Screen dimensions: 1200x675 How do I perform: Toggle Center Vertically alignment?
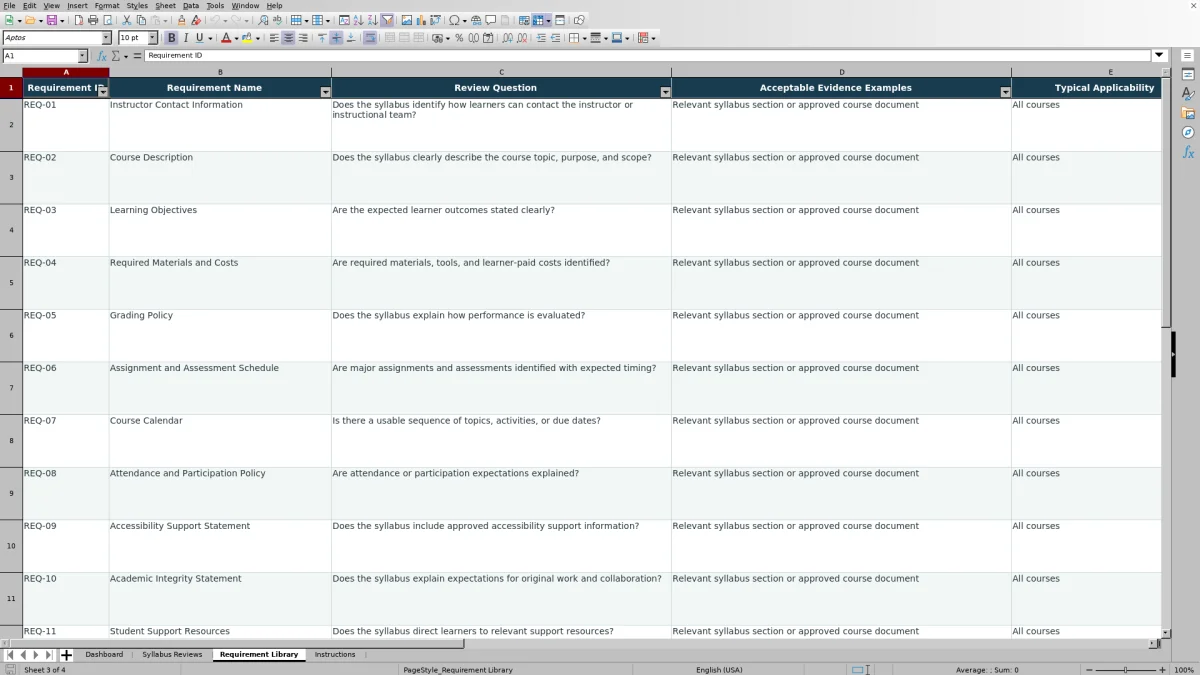[336, 38]
